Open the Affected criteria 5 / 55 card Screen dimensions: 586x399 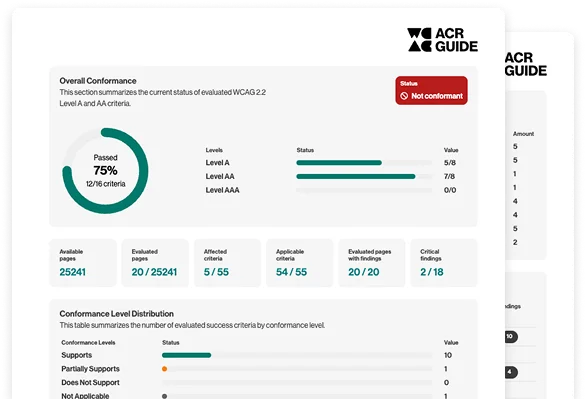(227, 263)
